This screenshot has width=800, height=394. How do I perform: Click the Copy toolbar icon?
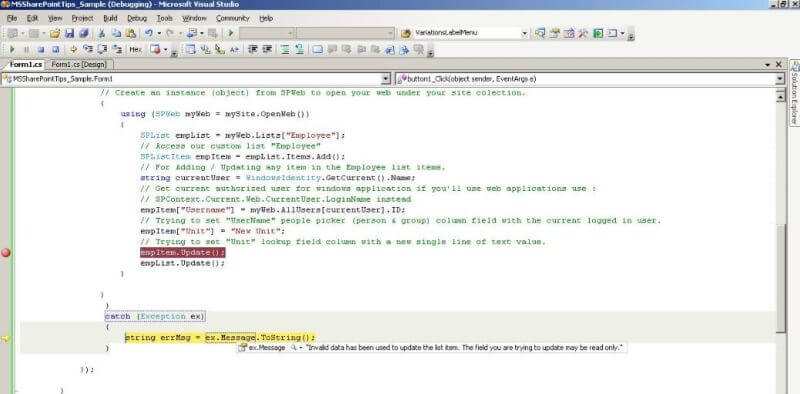(x=116, y=33)
